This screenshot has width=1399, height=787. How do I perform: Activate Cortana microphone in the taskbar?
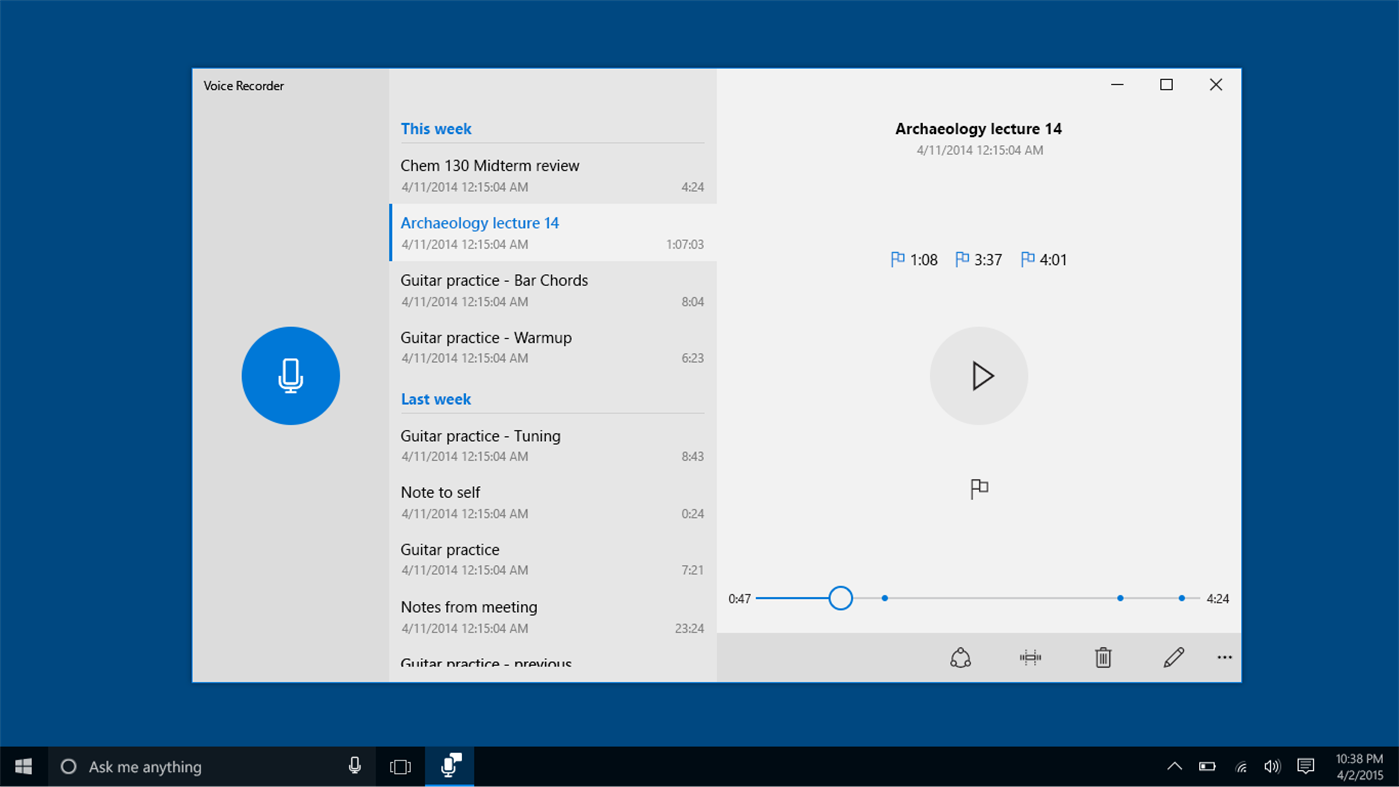[x=355, y=765]
